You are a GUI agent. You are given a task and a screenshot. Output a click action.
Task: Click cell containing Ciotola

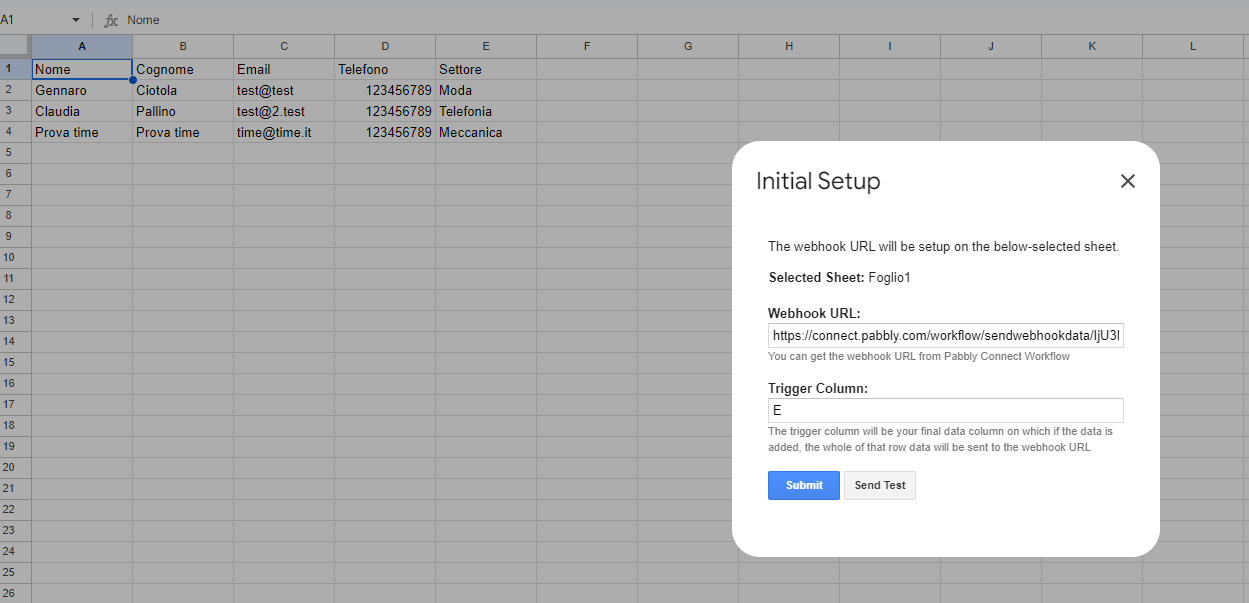(x=183, y=90)
